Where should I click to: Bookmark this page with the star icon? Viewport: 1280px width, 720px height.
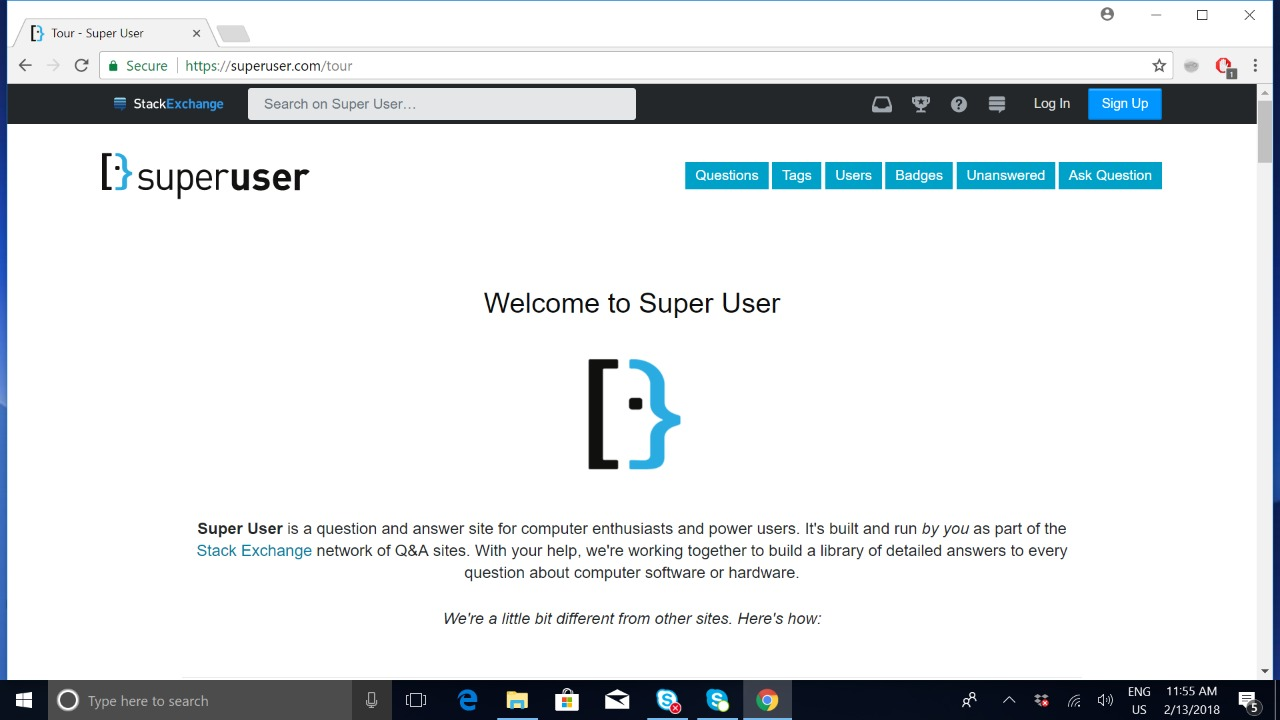point(1159,66)
